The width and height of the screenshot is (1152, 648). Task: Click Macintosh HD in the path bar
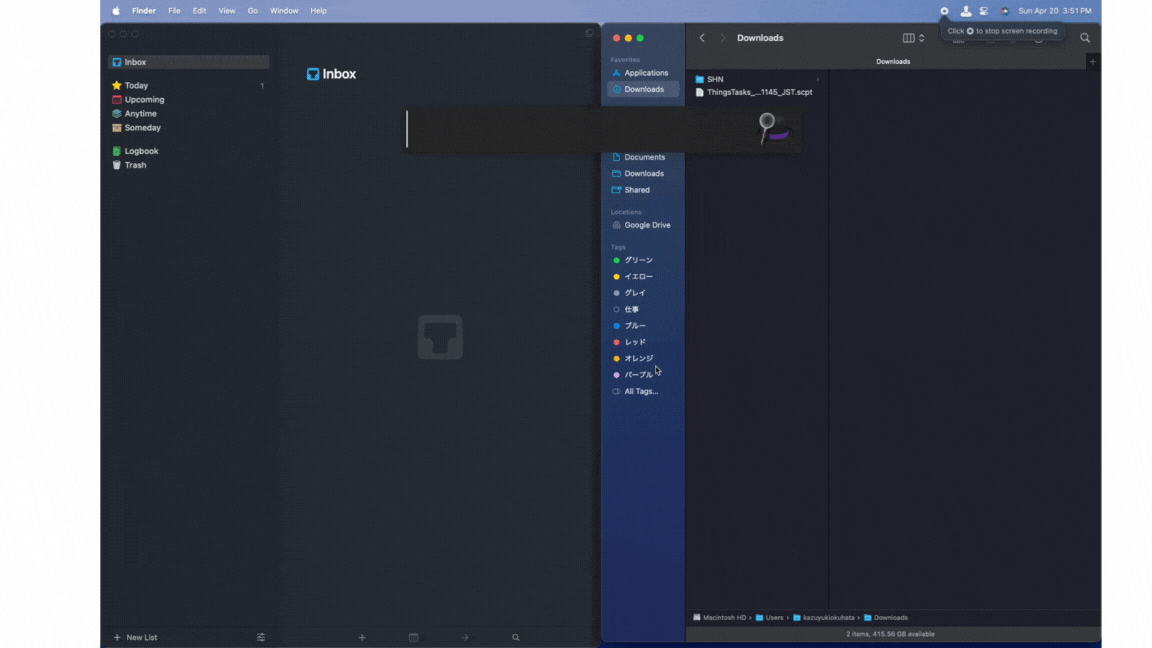(x=719, y=618)
